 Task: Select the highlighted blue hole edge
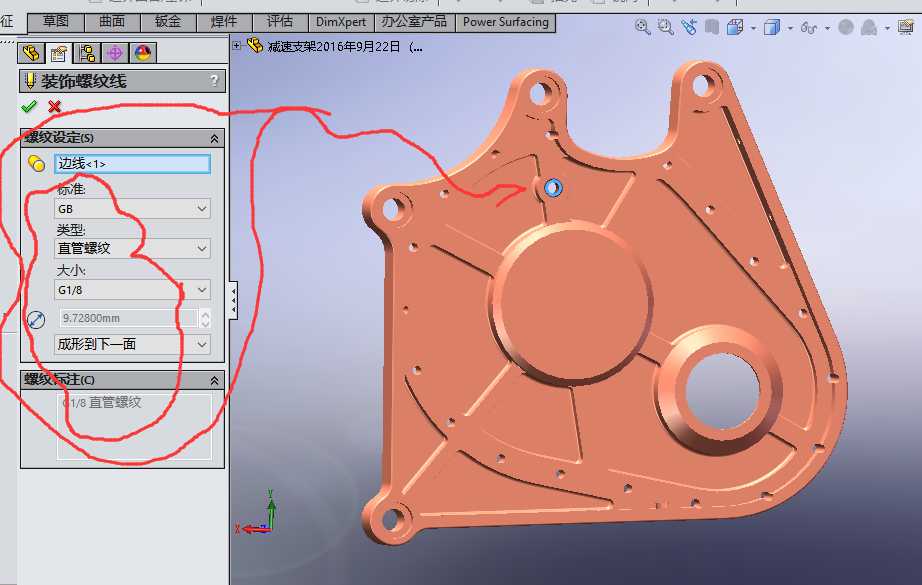(x=553, y=188)
